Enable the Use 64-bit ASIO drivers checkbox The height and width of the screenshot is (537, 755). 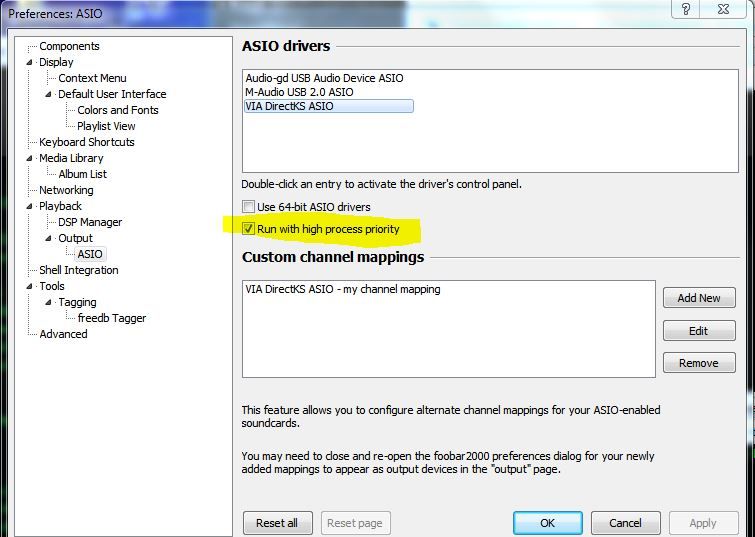(x=248, y=207)
